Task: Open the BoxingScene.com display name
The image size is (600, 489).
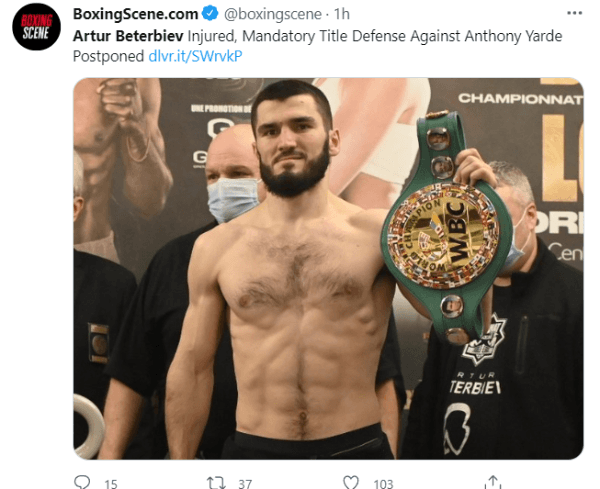Action: [135, 14]
